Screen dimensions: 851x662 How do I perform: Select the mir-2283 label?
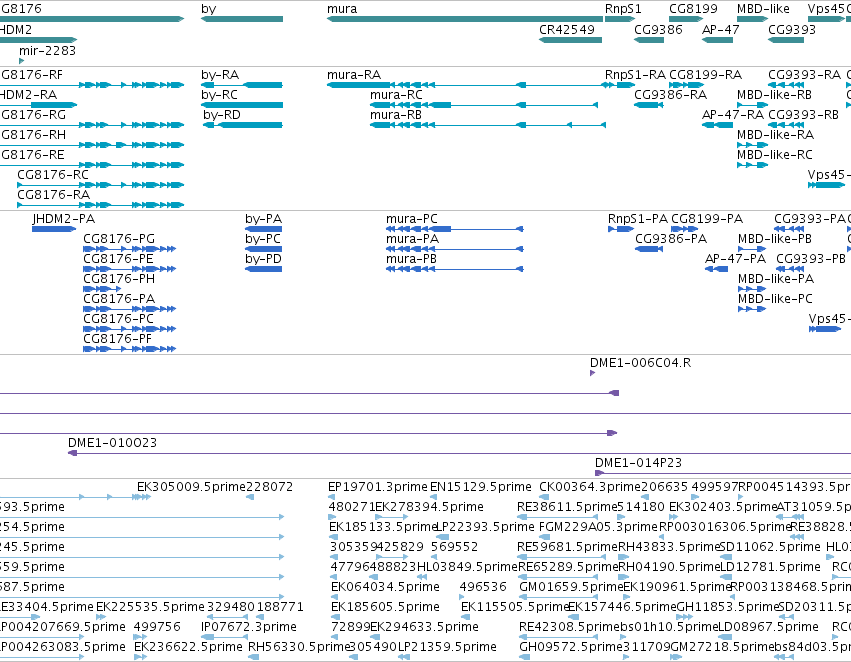[x=47, y=50]
